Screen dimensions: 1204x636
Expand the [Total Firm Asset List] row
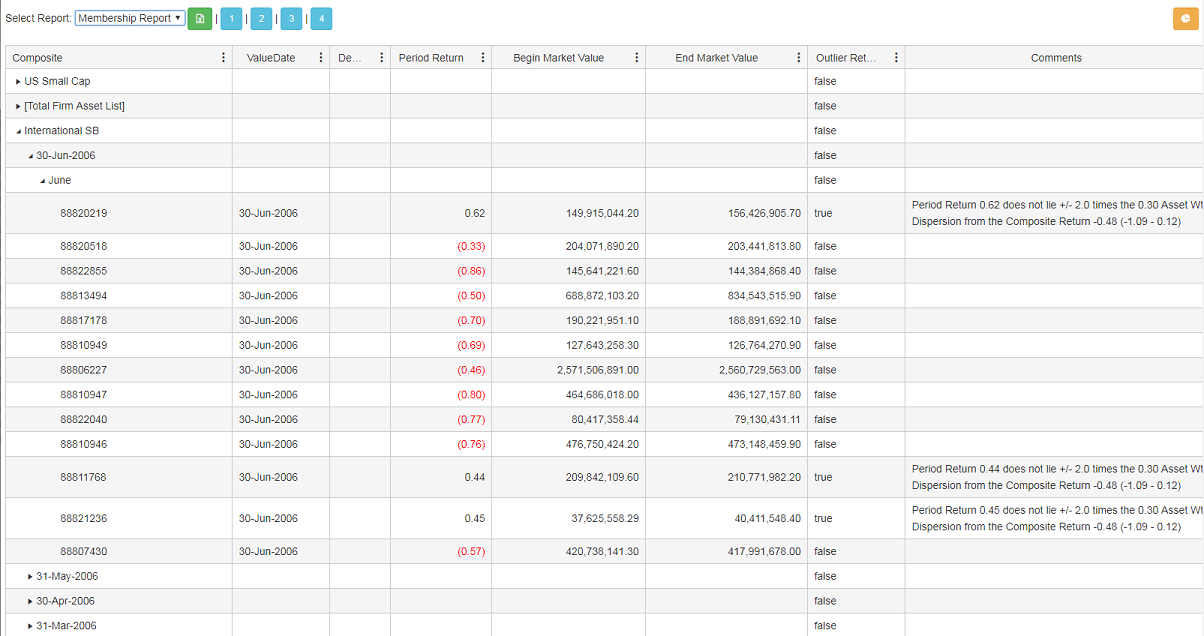click(18, 106)
